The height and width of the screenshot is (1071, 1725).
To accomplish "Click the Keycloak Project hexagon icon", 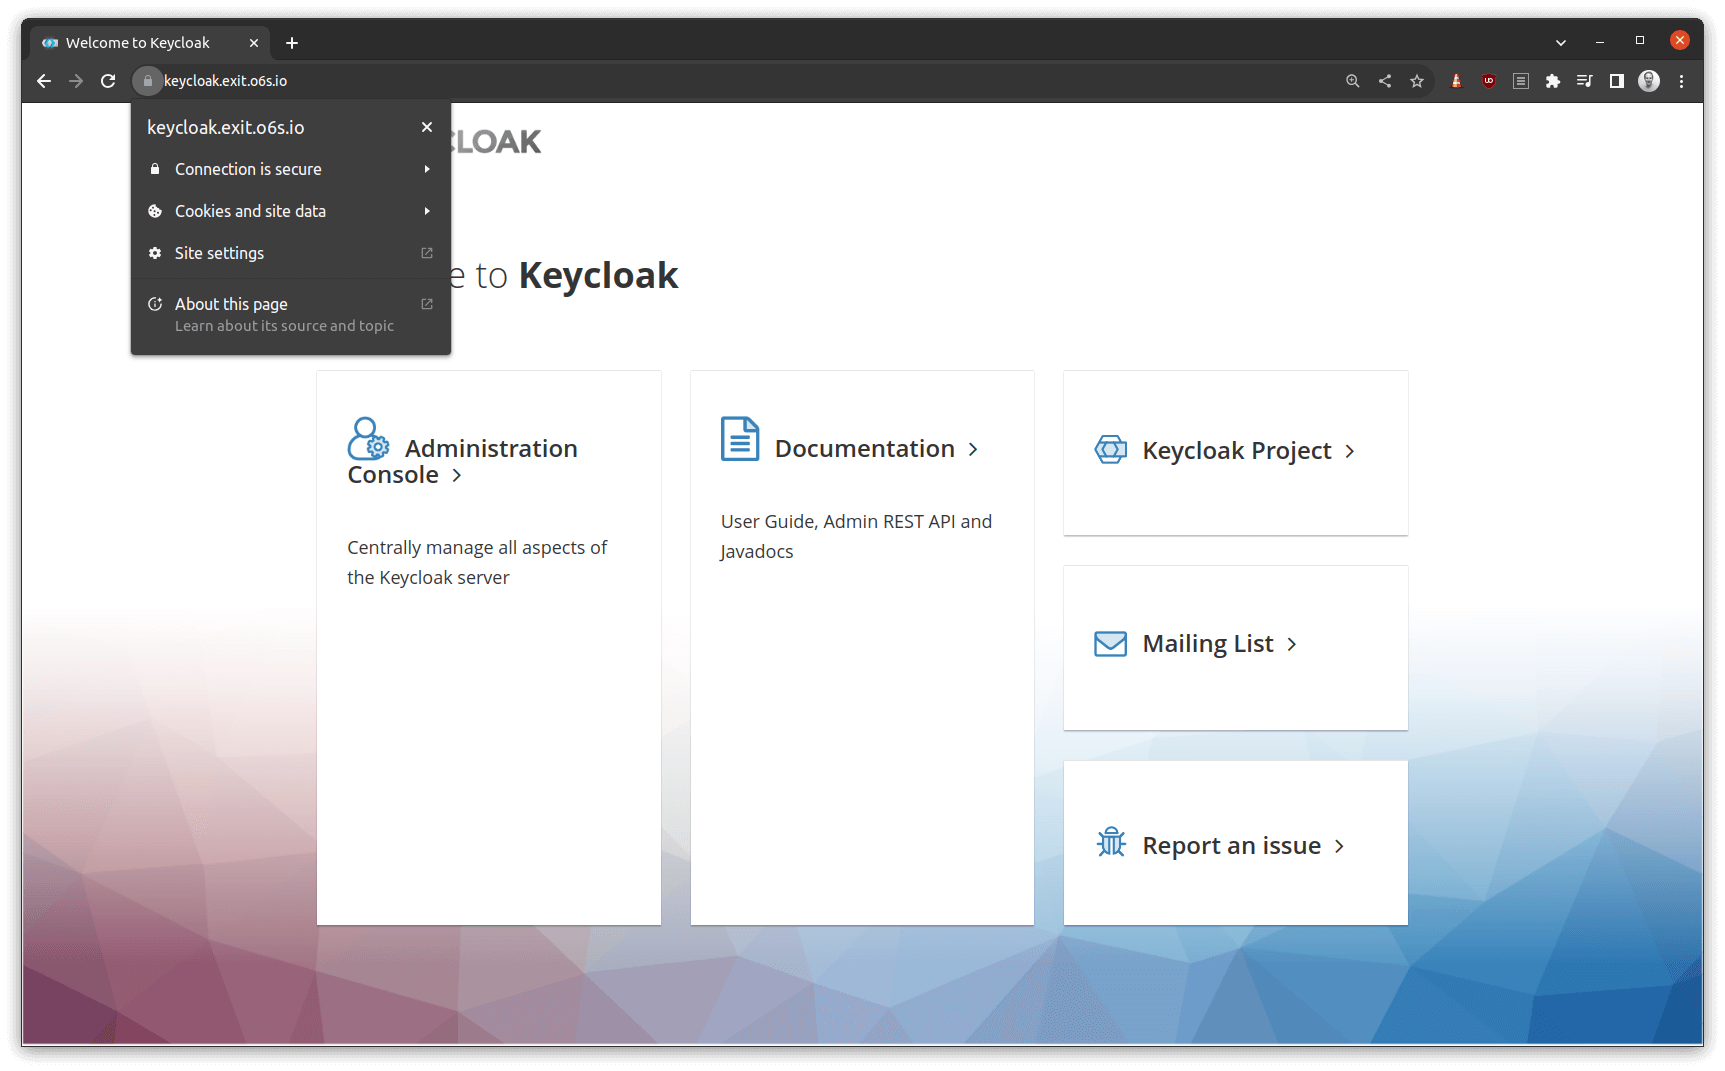I will 1111,450.
